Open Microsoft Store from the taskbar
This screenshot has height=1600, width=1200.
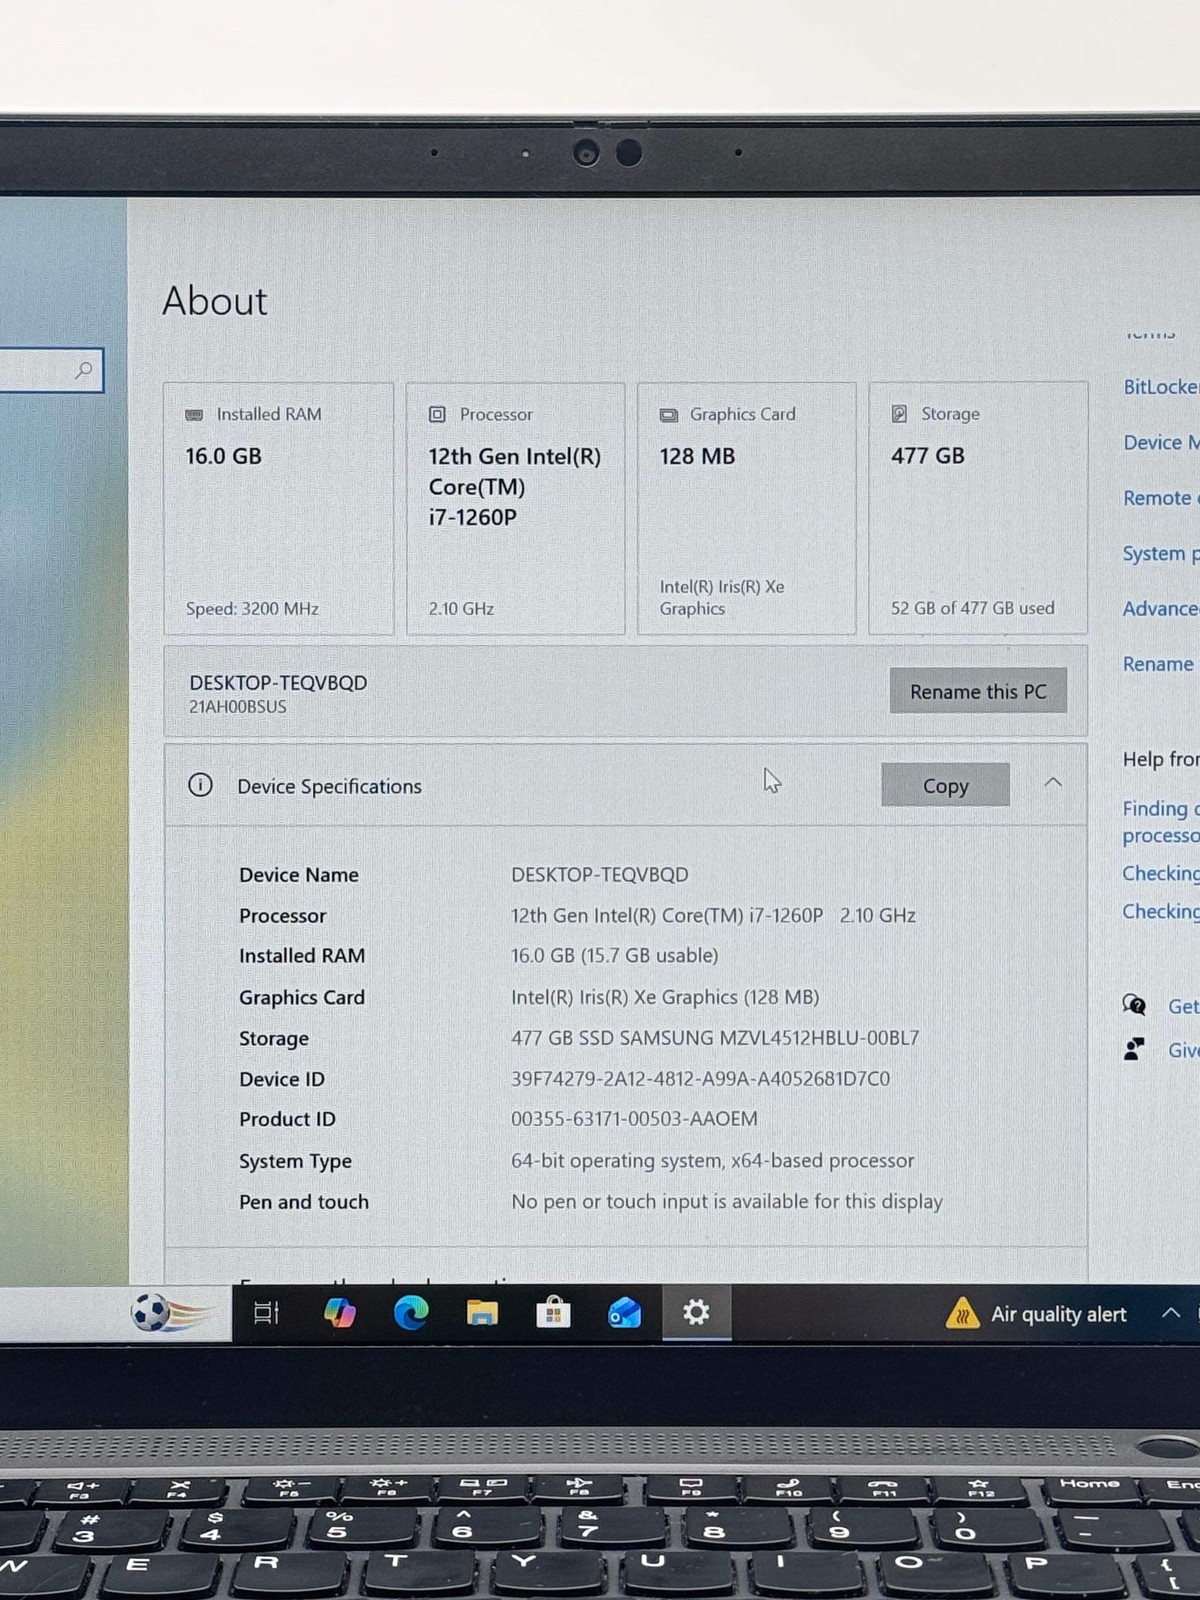[x=553, y=1312]
